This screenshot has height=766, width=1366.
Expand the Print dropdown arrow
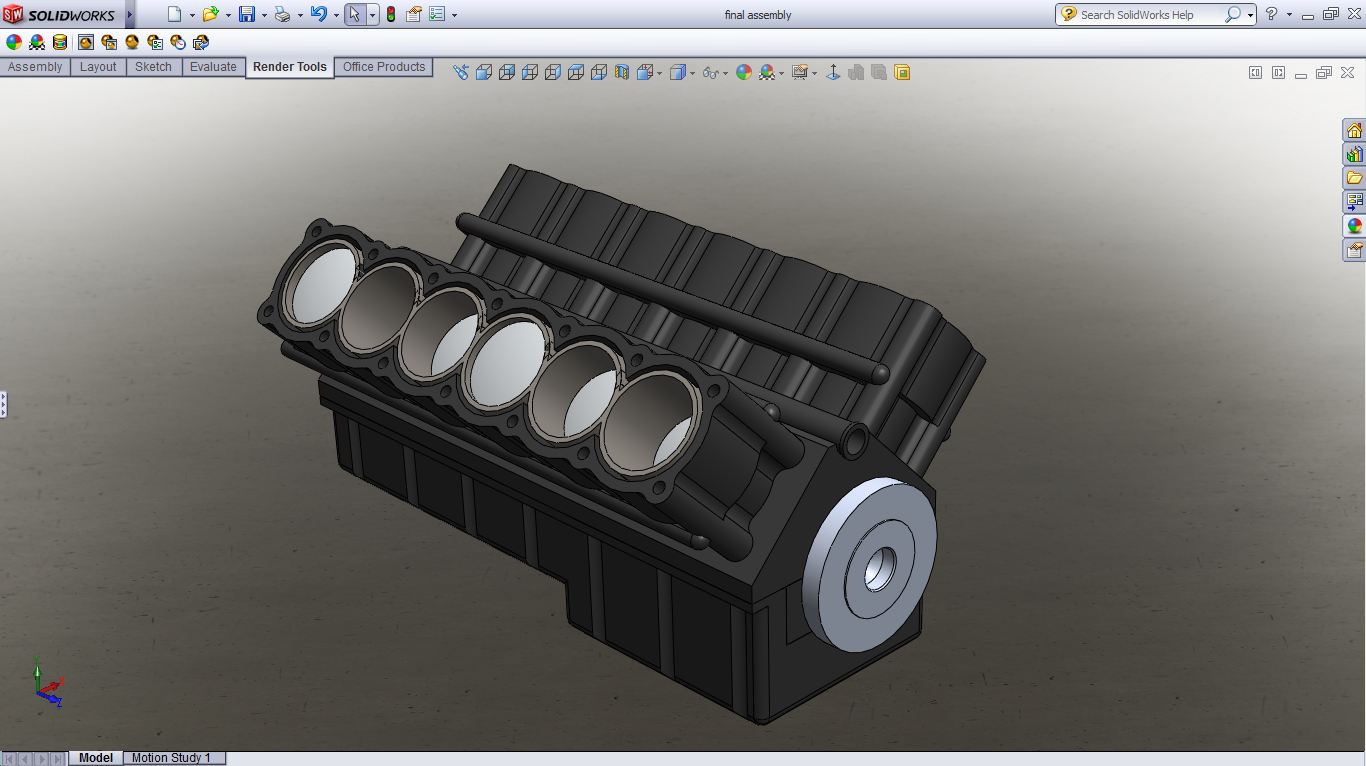(300, 15)
